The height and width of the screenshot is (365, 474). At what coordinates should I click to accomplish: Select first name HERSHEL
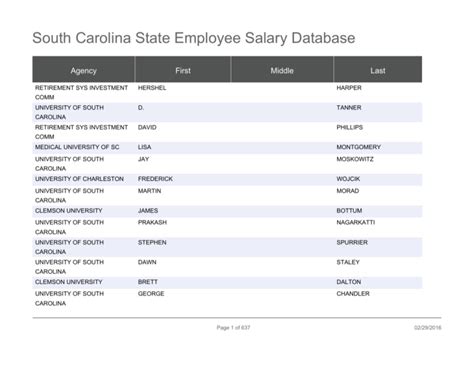152,88
